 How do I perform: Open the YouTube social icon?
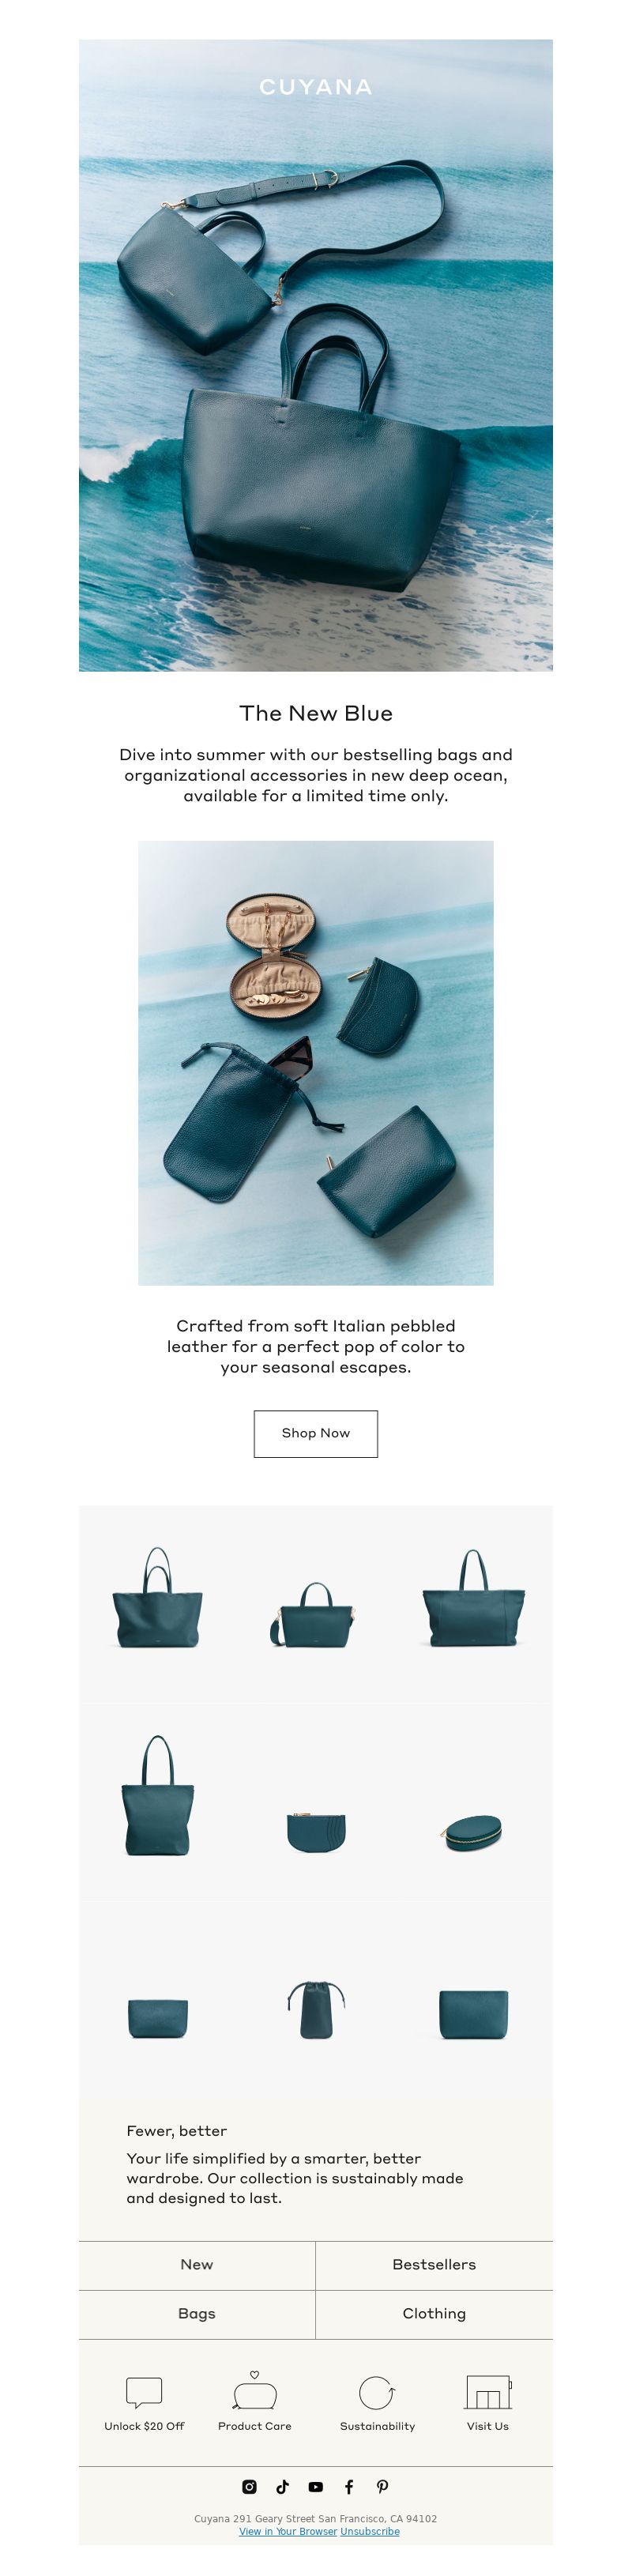coord(316,2486)
